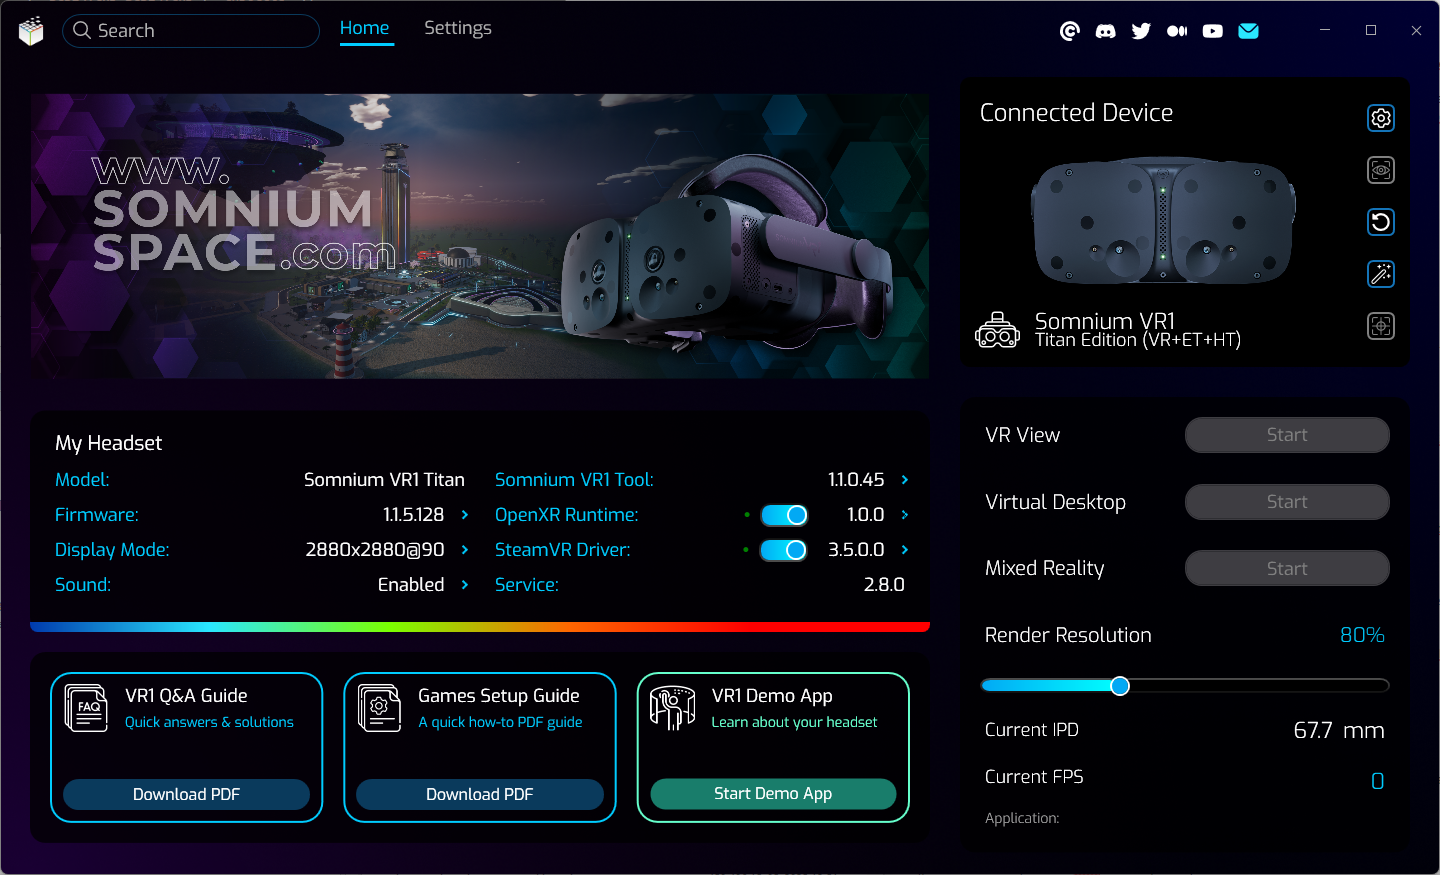
Task: Toggle the SteamVR Driver switch
Action: 784,550
